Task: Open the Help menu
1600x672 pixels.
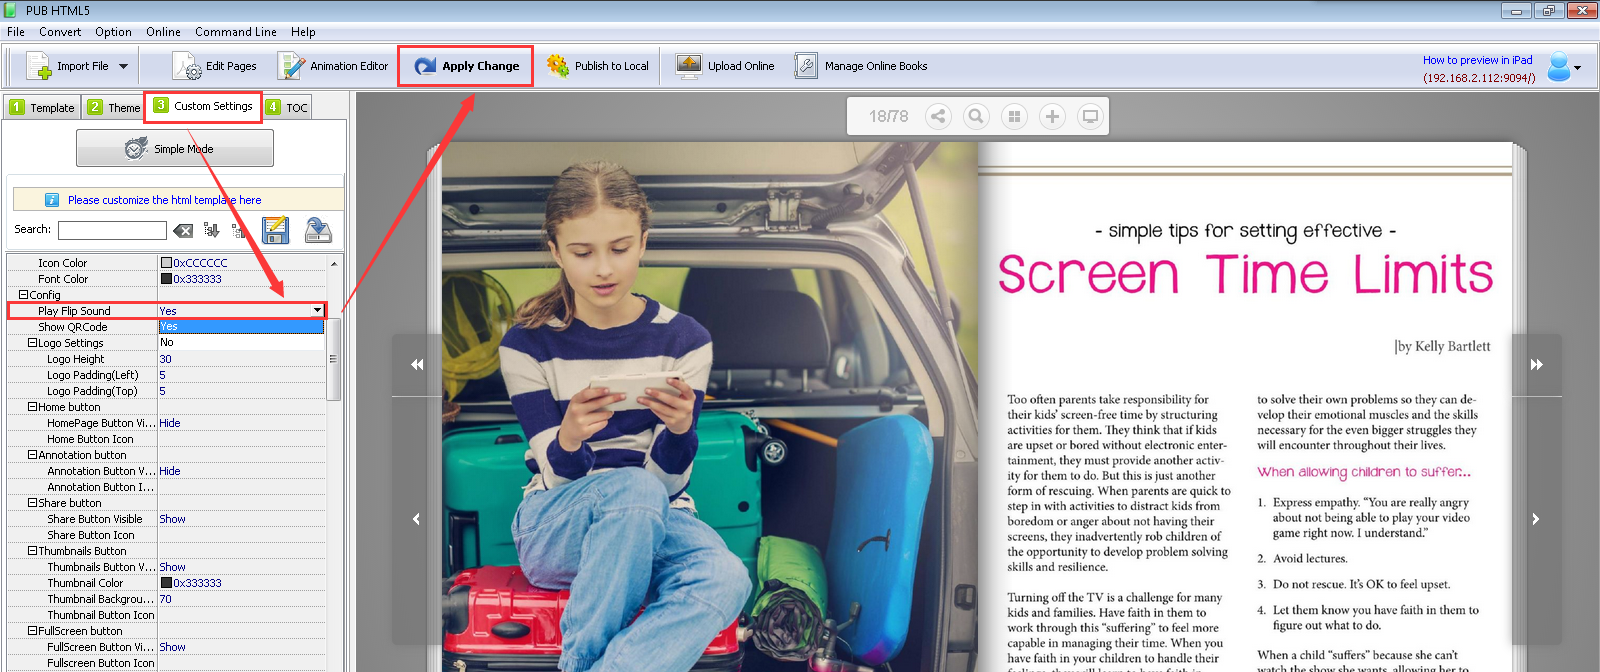Action: 303,32
